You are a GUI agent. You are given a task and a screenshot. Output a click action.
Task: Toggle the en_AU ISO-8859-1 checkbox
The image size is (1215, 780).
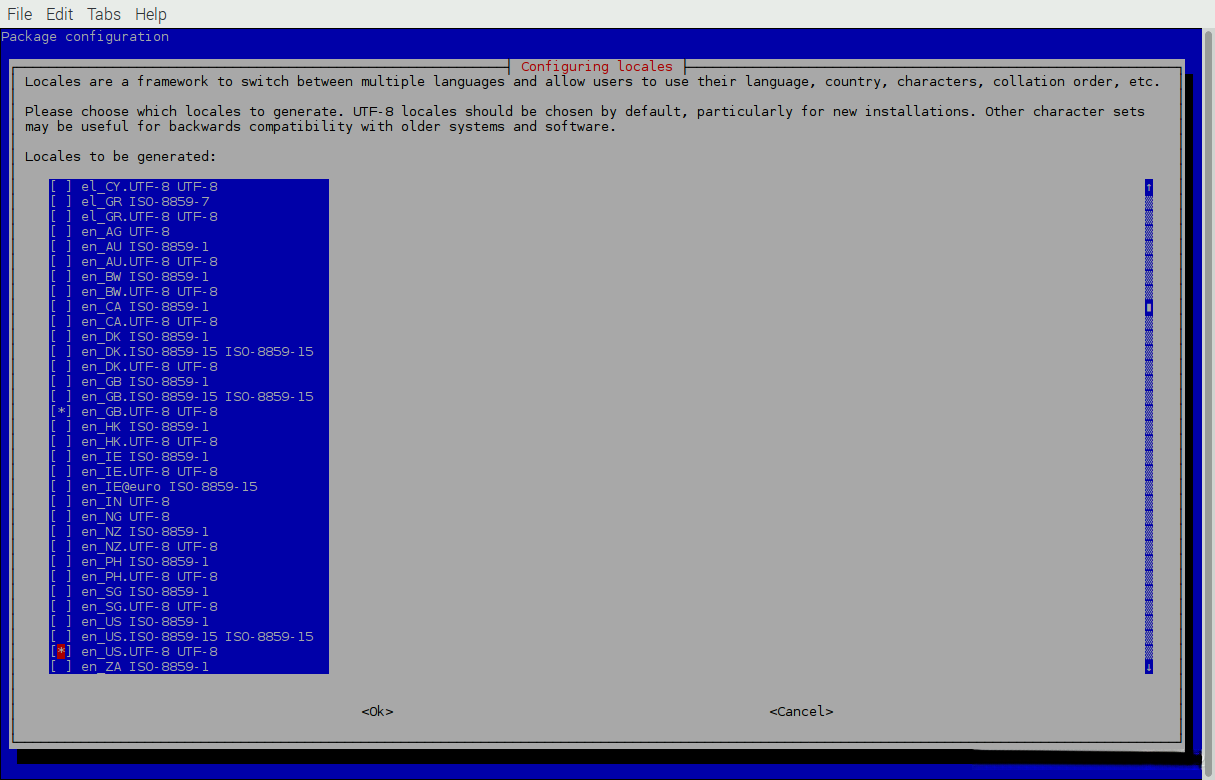coord(61,247)
